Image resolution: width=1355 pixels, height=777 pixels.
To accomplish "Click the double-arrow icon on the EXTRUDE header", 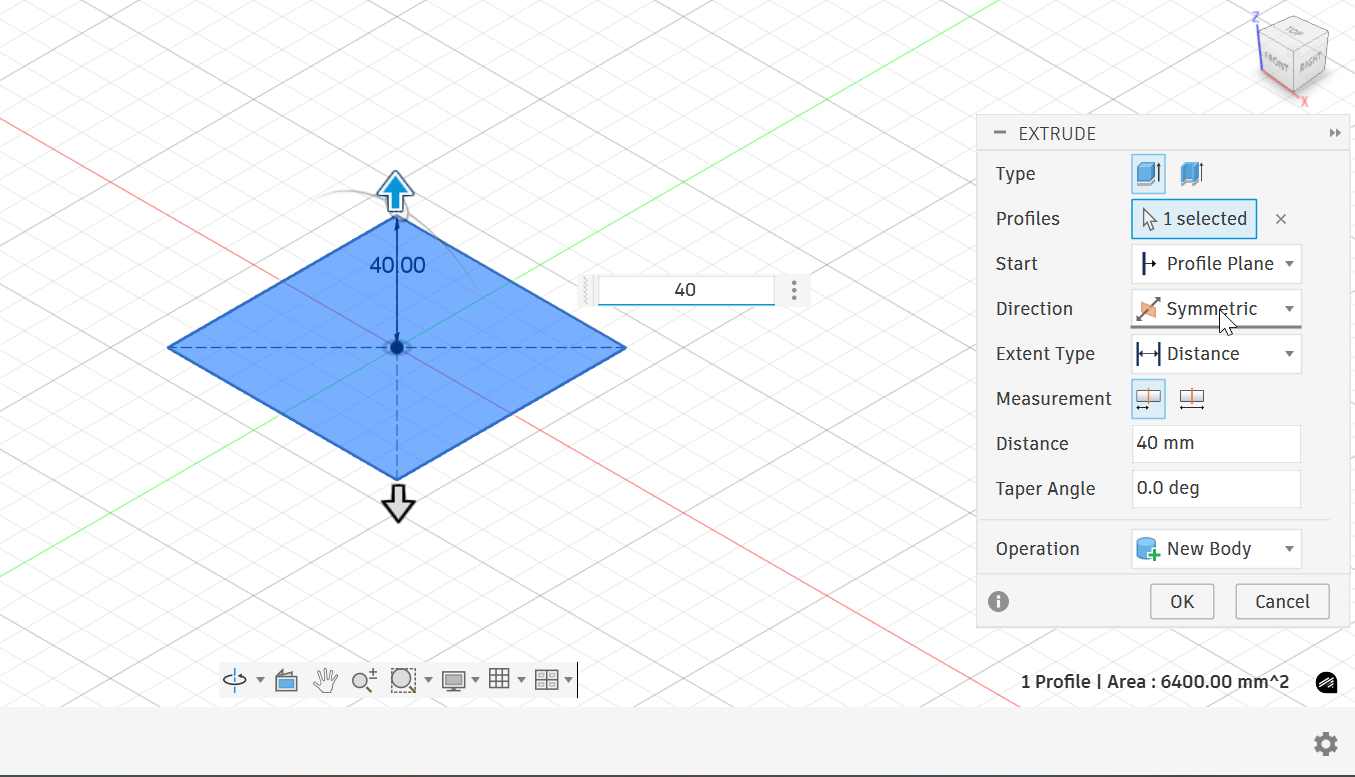I will [x=1334, y=133].
